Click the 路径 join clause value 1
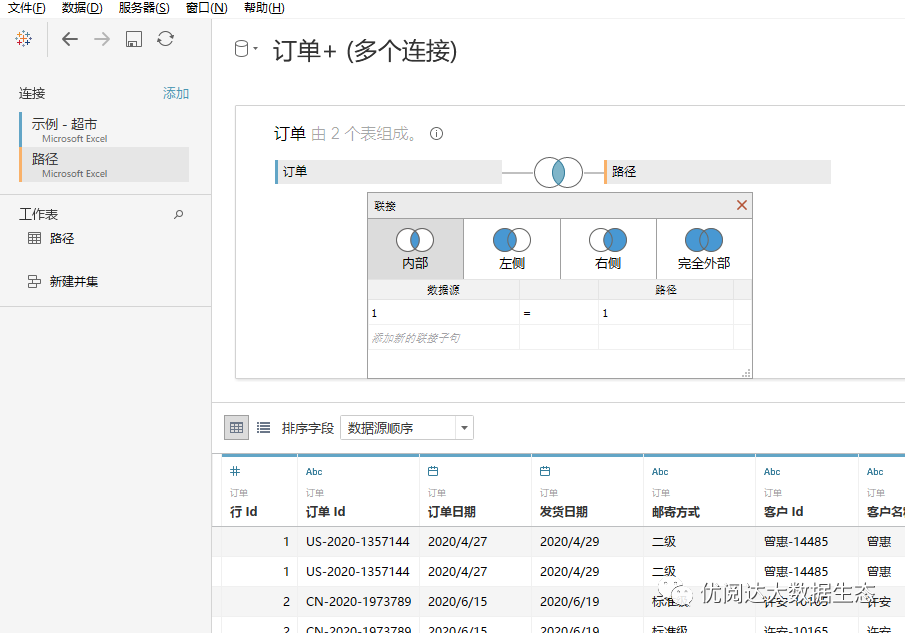Image resolution: width=905 pixels, height=633 pixels. (666, 313)
